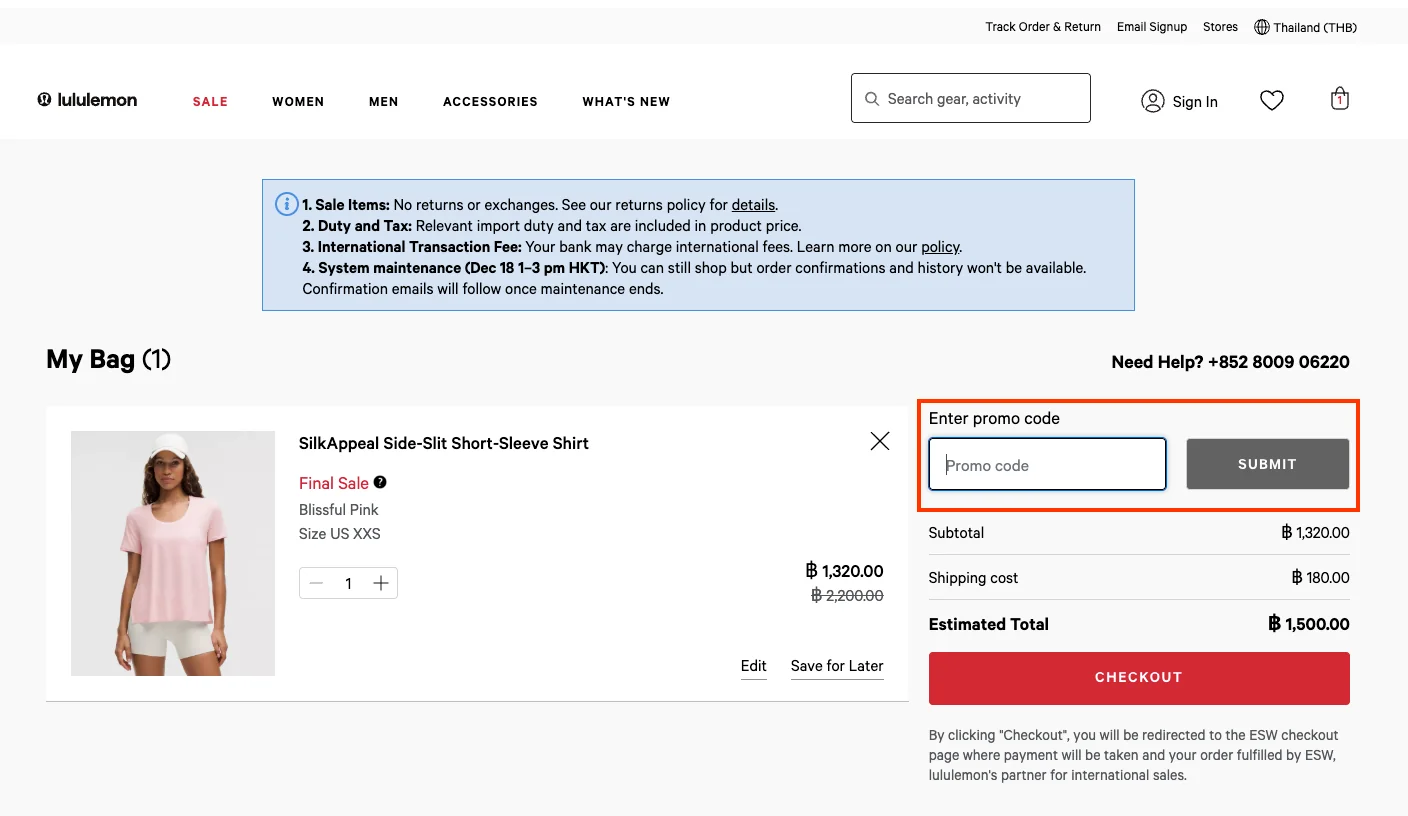This screenshot has width=1408, height=816.
Task: Open the Sign In account icon
Action: [x=1152, y=100]
